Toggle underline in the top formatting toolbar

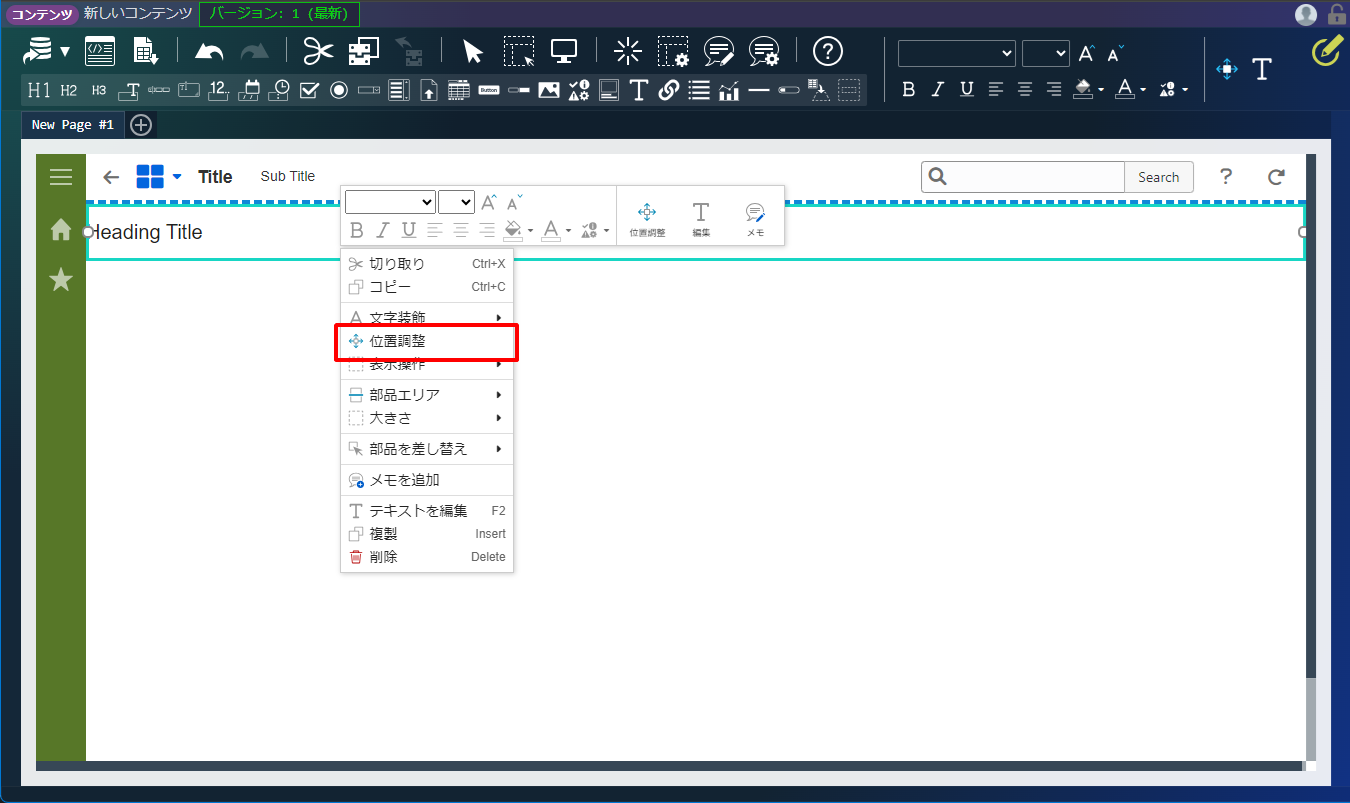coord(966,89)
